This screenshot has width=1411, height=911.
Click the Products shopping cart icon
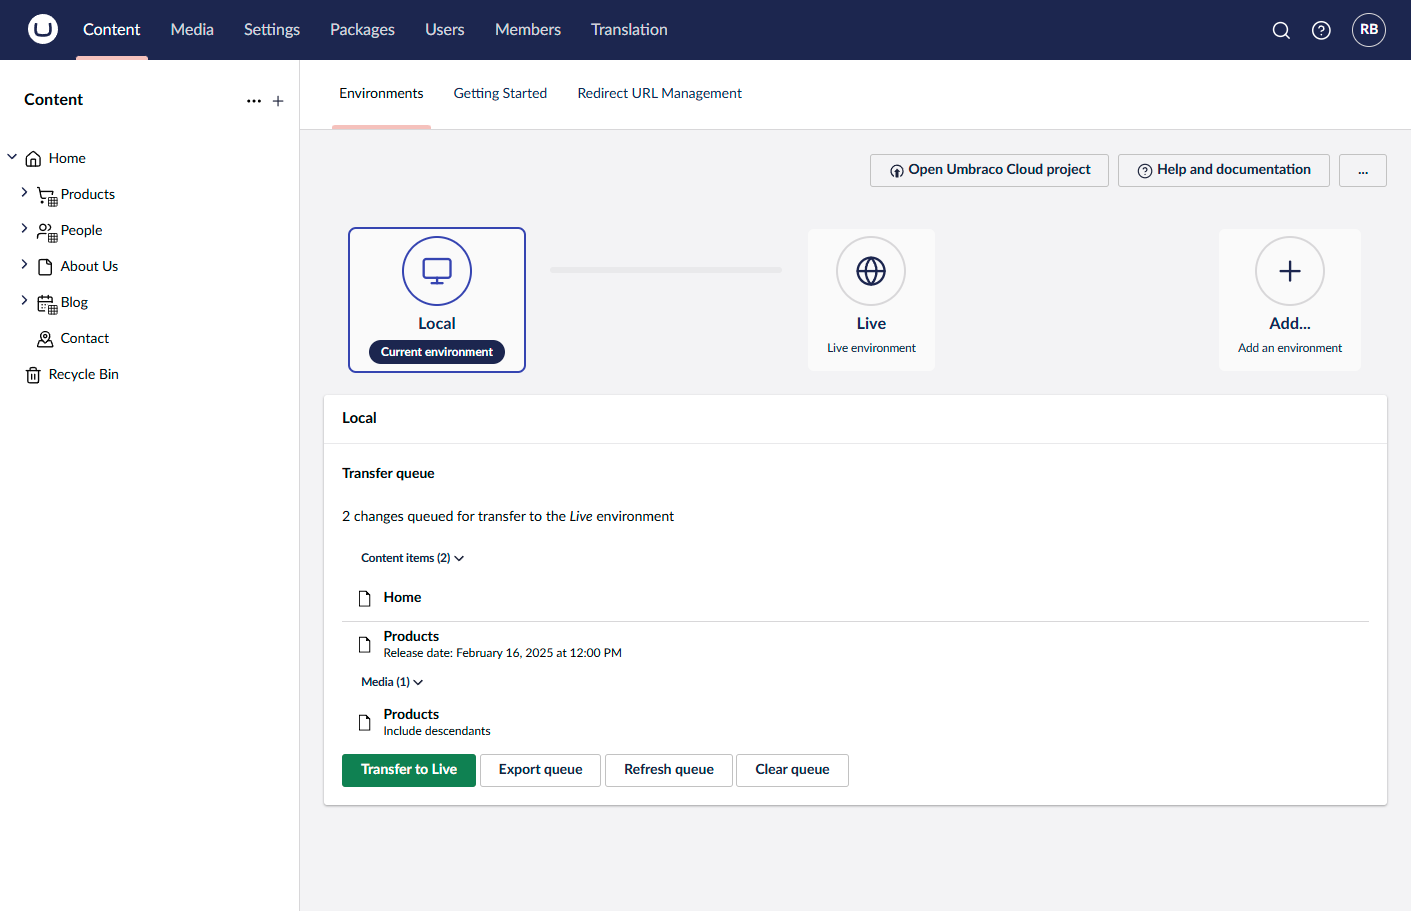coord(47,194)
